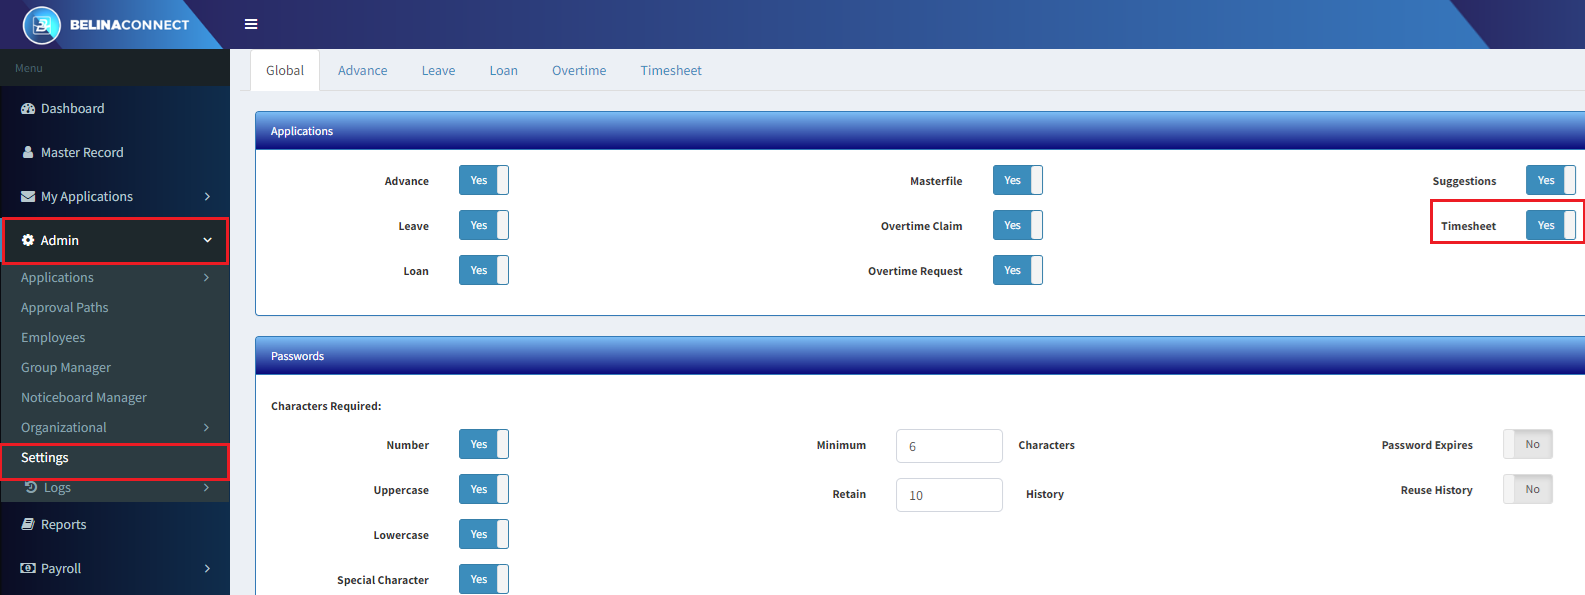Toggle the Special Character requirement switch
The image size is (1585, 595).
coord(484,579)
